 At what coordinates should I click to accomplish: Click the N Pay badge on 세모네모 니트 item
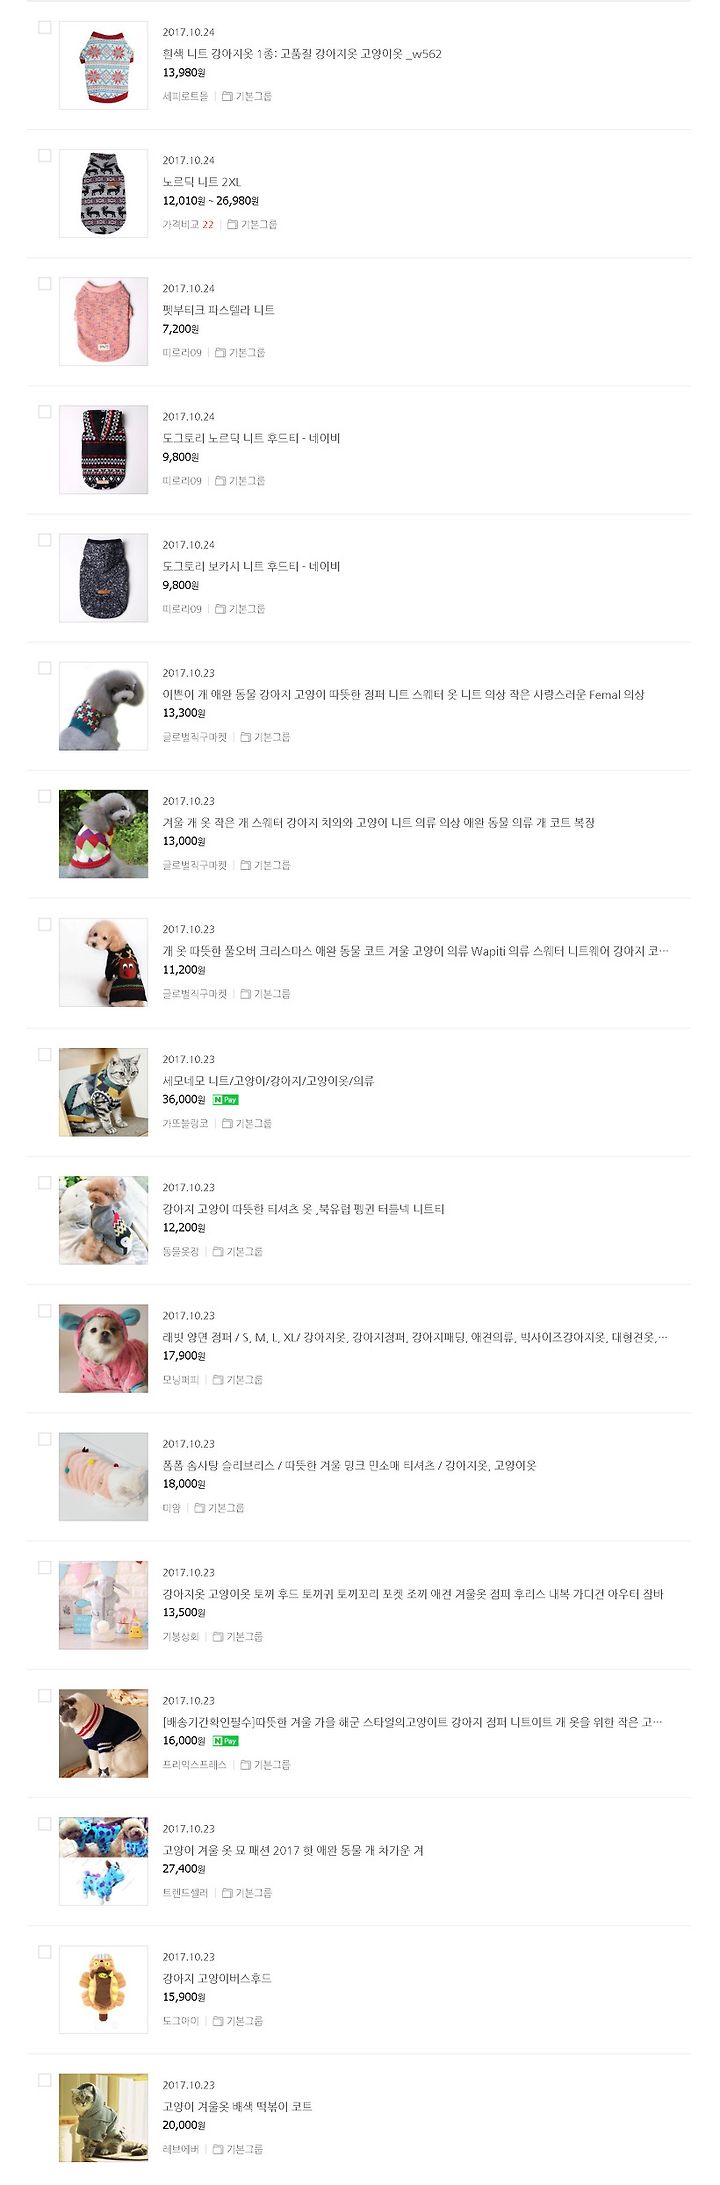click(x=226, y=1099)
